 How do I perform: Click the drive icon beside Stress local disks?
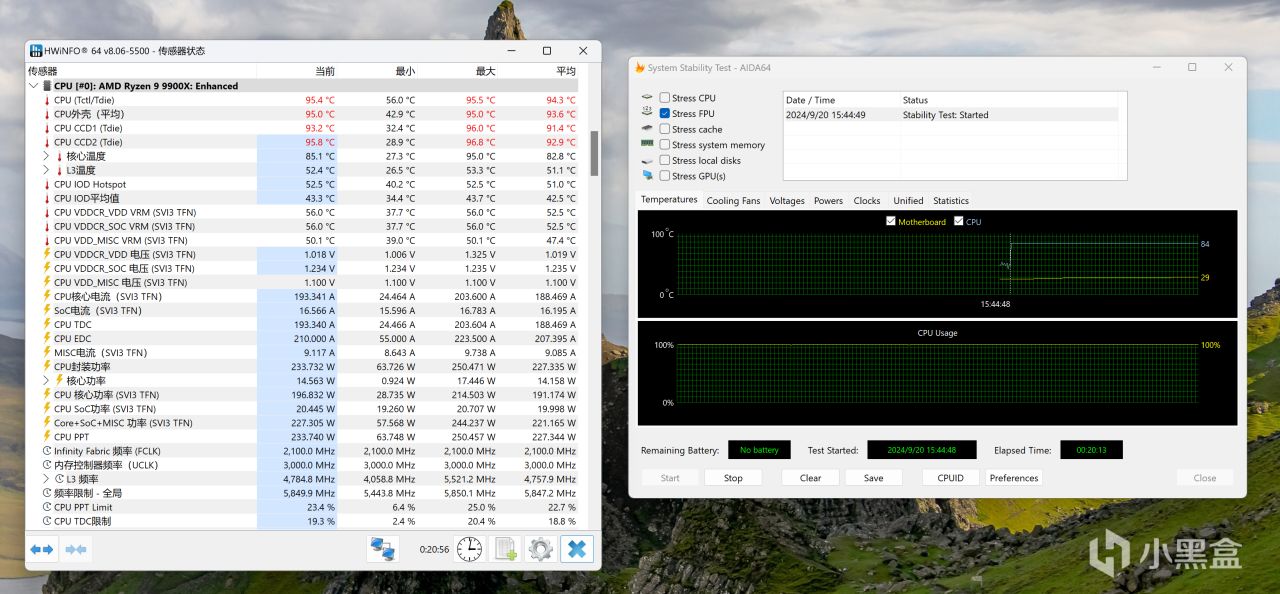pos(647,160)
